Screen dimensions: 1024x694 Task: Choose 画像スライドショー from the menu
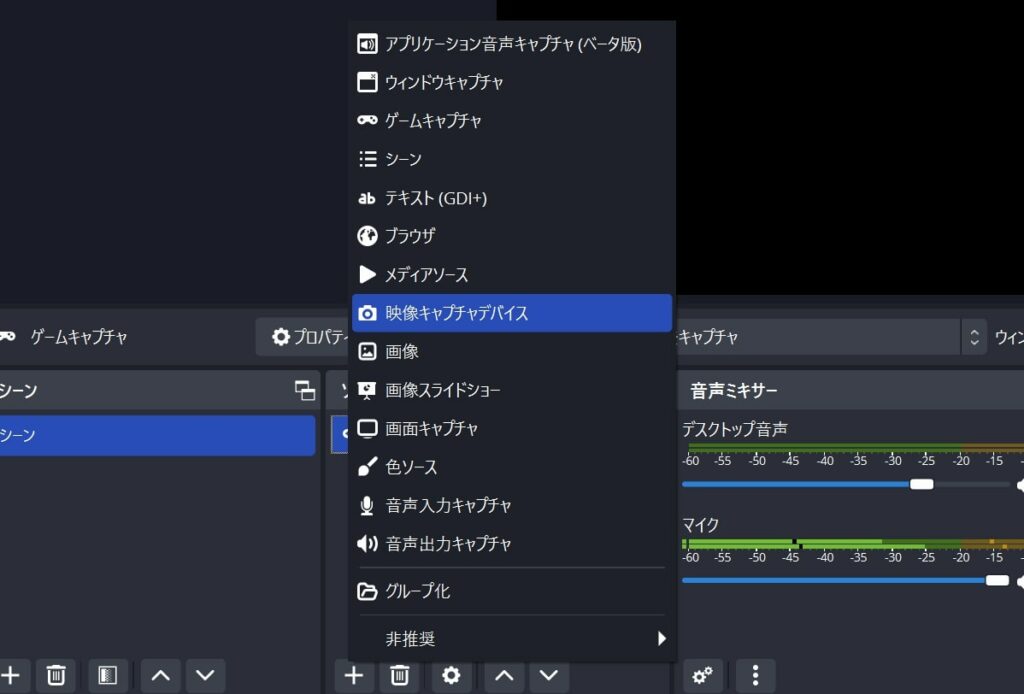(512, 390)
